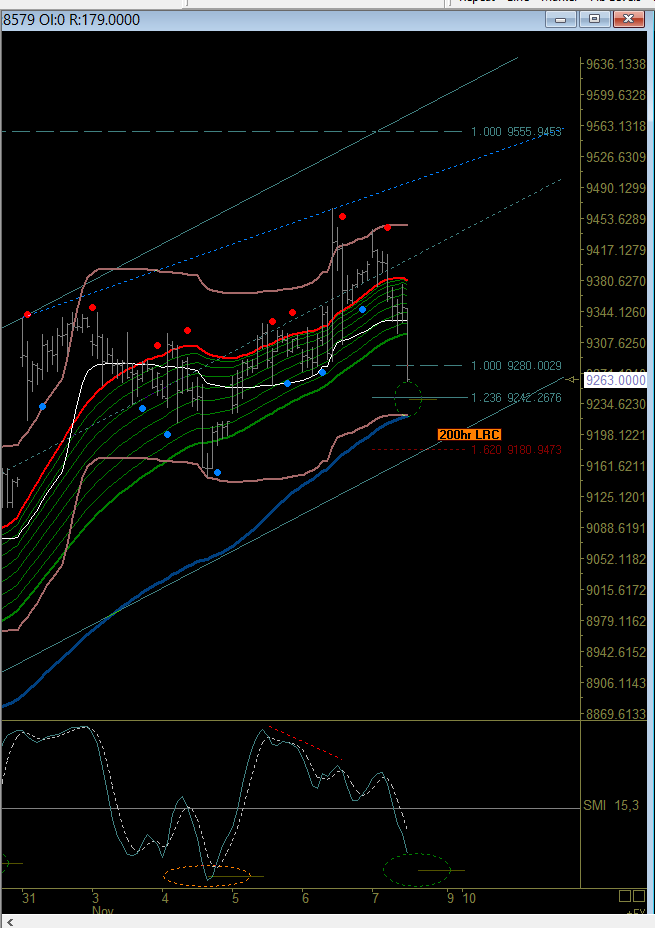Screen dimensions: 655x928
Task: Click the 9380.6270 price axis value
Action: (x=615, y=281)
